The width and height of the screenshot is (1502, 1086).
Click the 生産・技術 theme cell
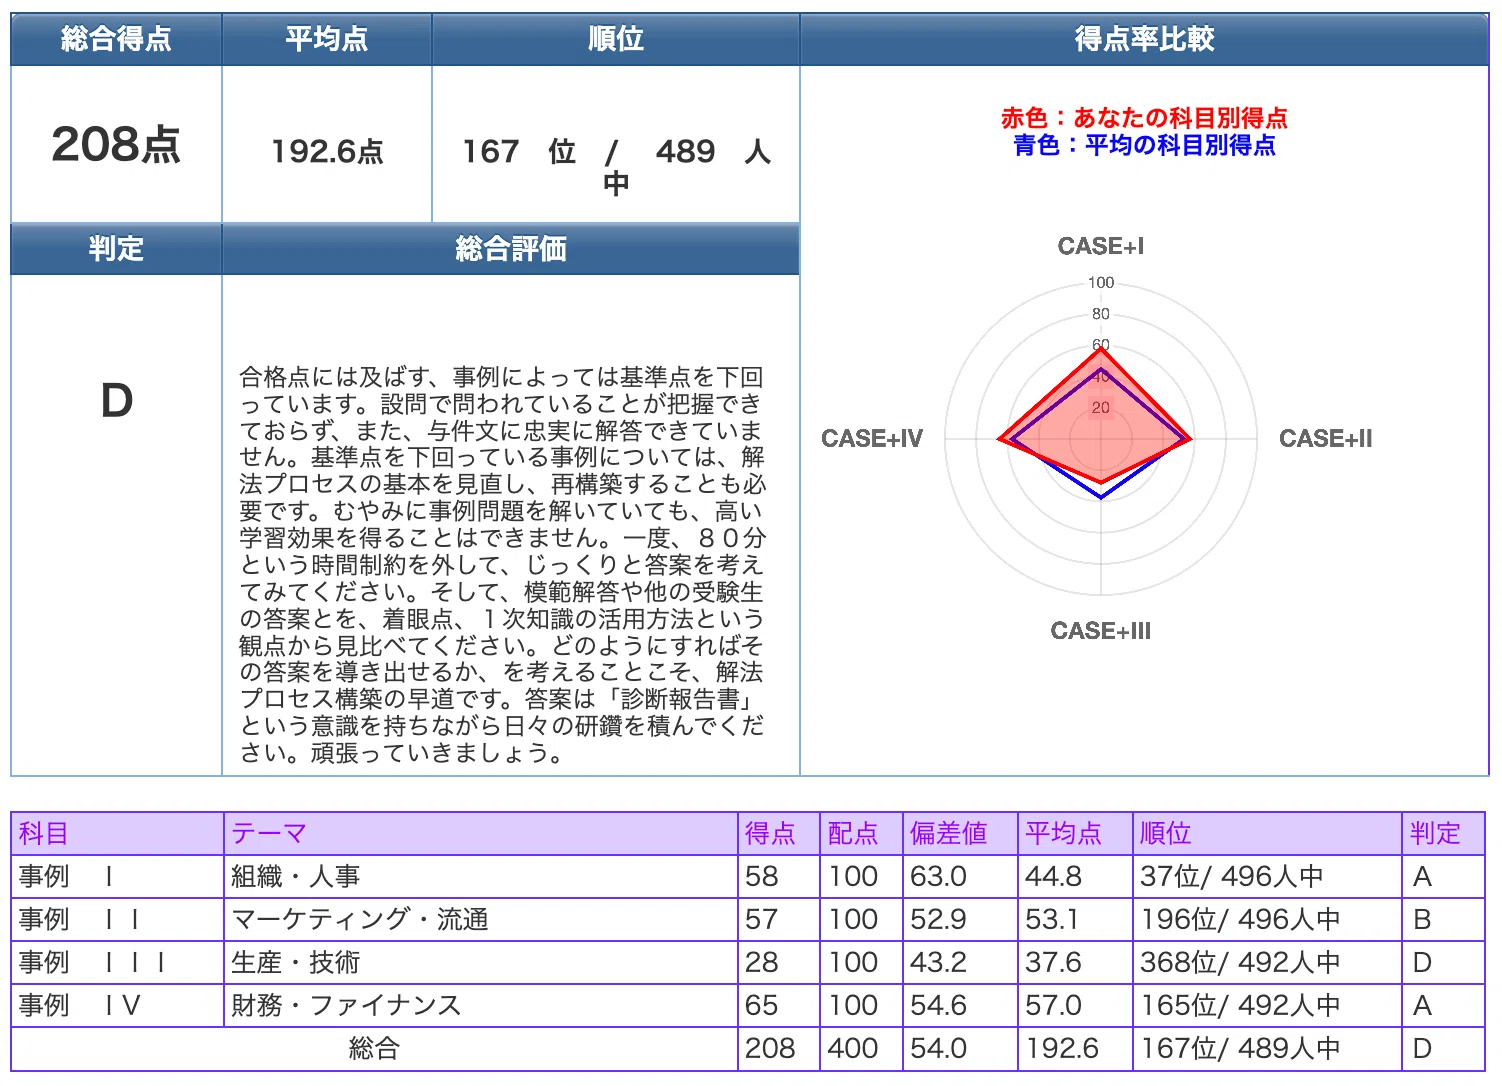click(481, 962)
